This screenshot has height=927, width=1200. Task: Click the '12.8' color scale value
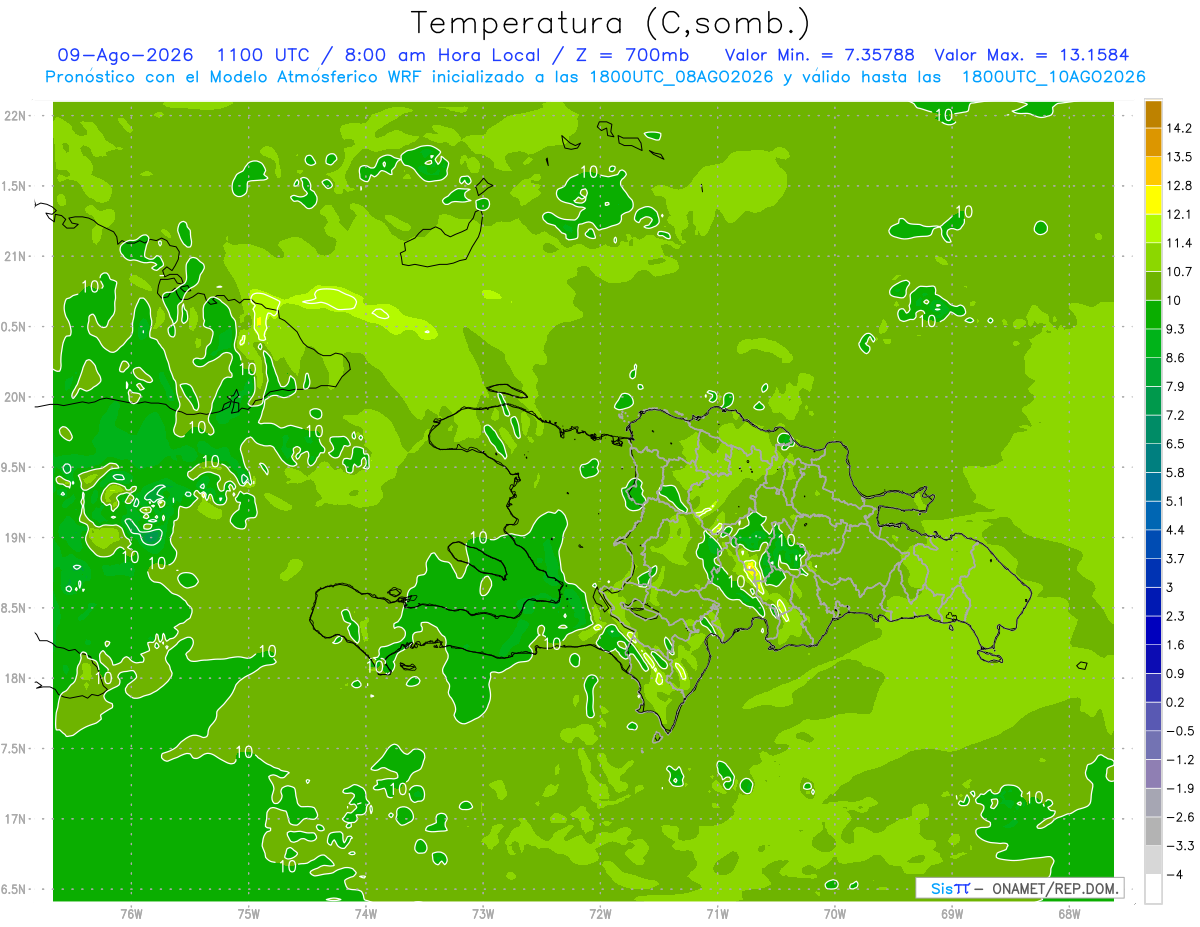(x=1180, y=186)
